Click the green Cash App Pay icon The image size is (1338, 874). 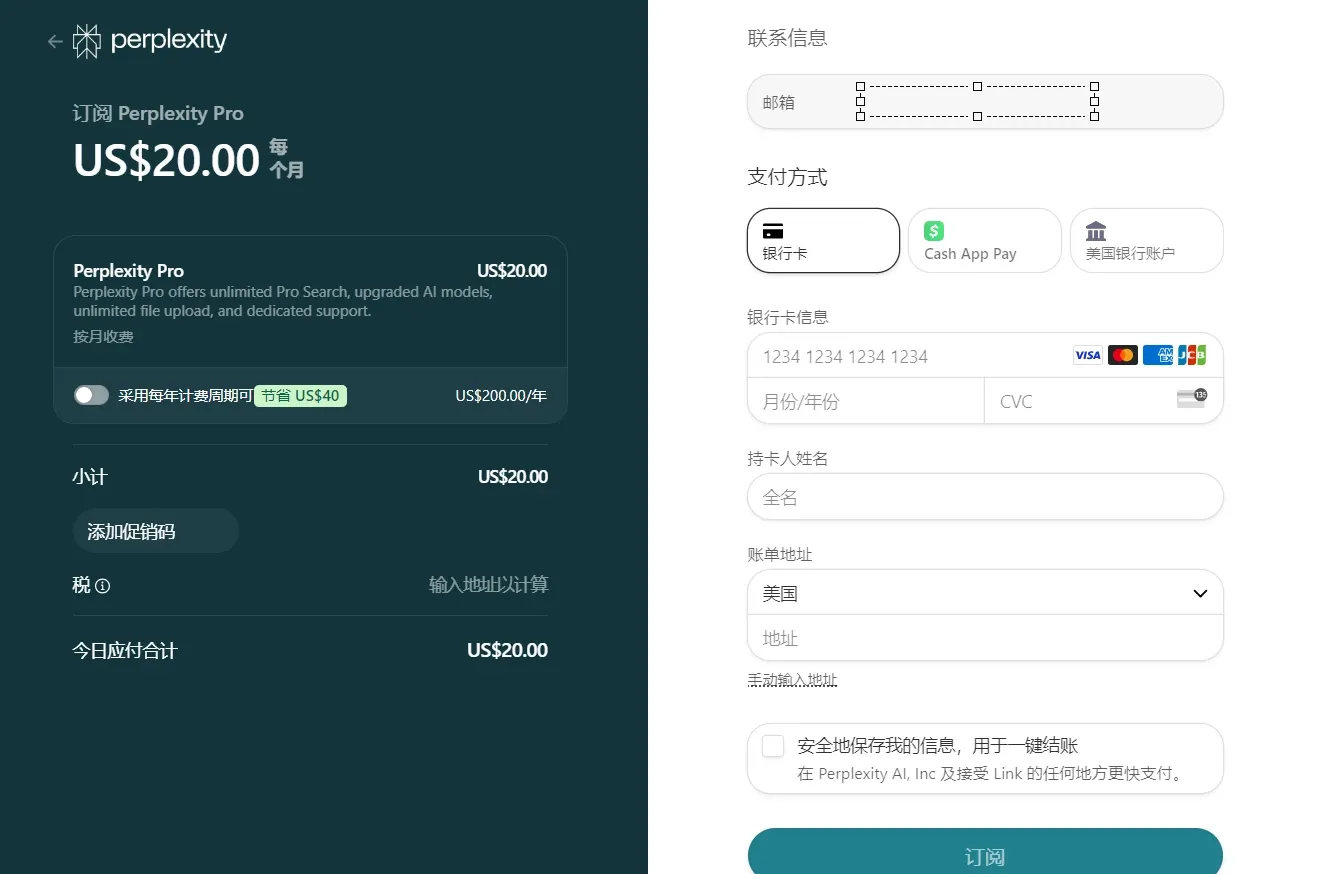[932, 230]
